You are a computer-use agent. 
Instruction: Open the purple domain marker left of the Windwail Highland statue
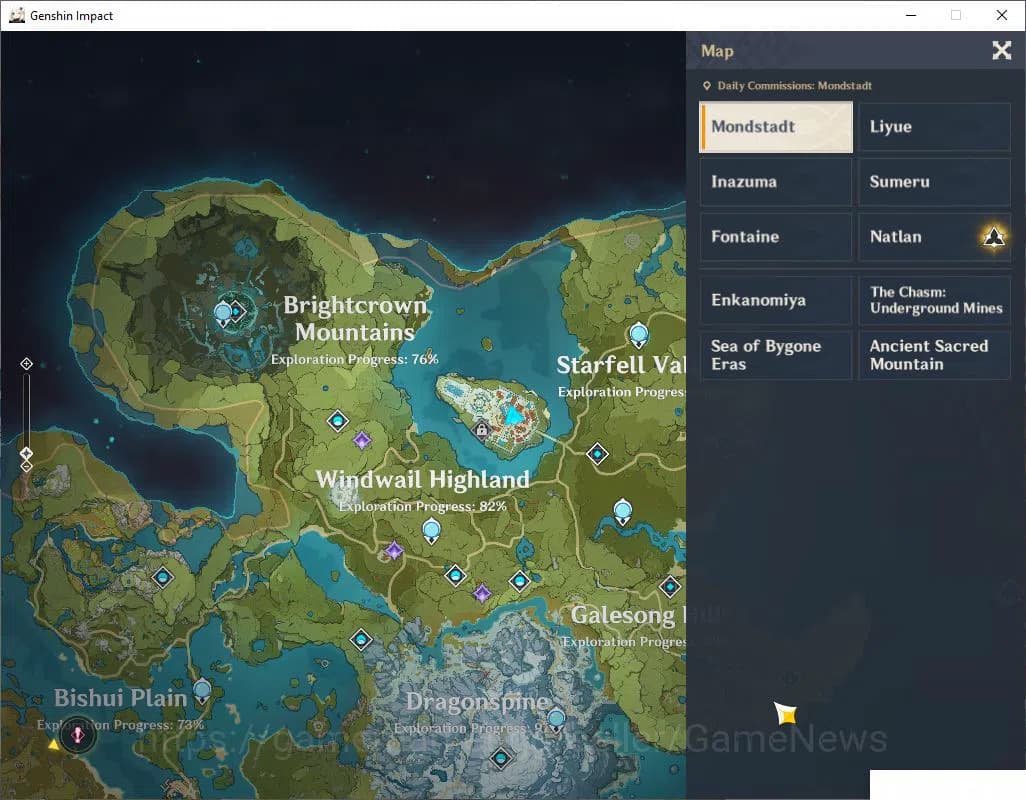(393, 550)
